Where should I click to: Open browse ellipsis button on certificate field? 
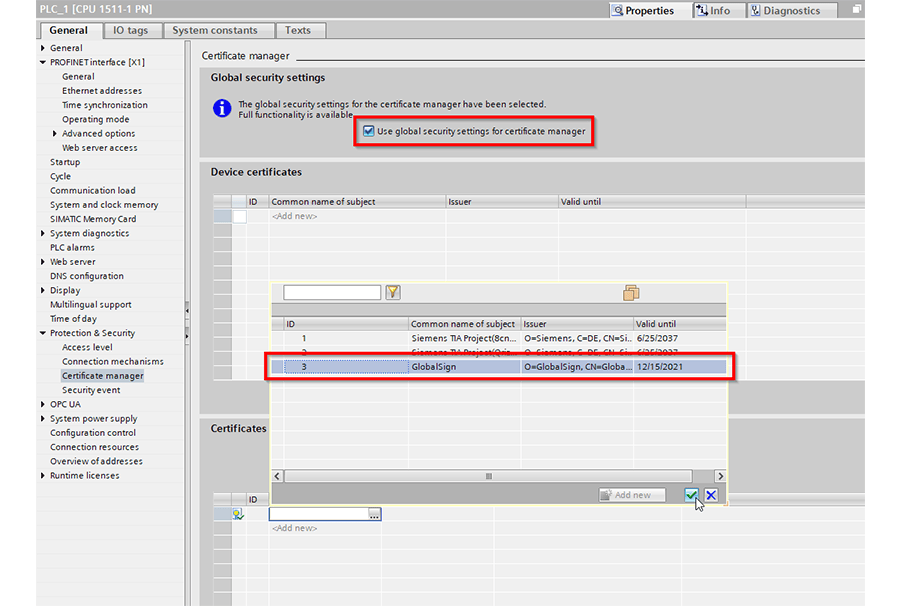coord(374,514)
